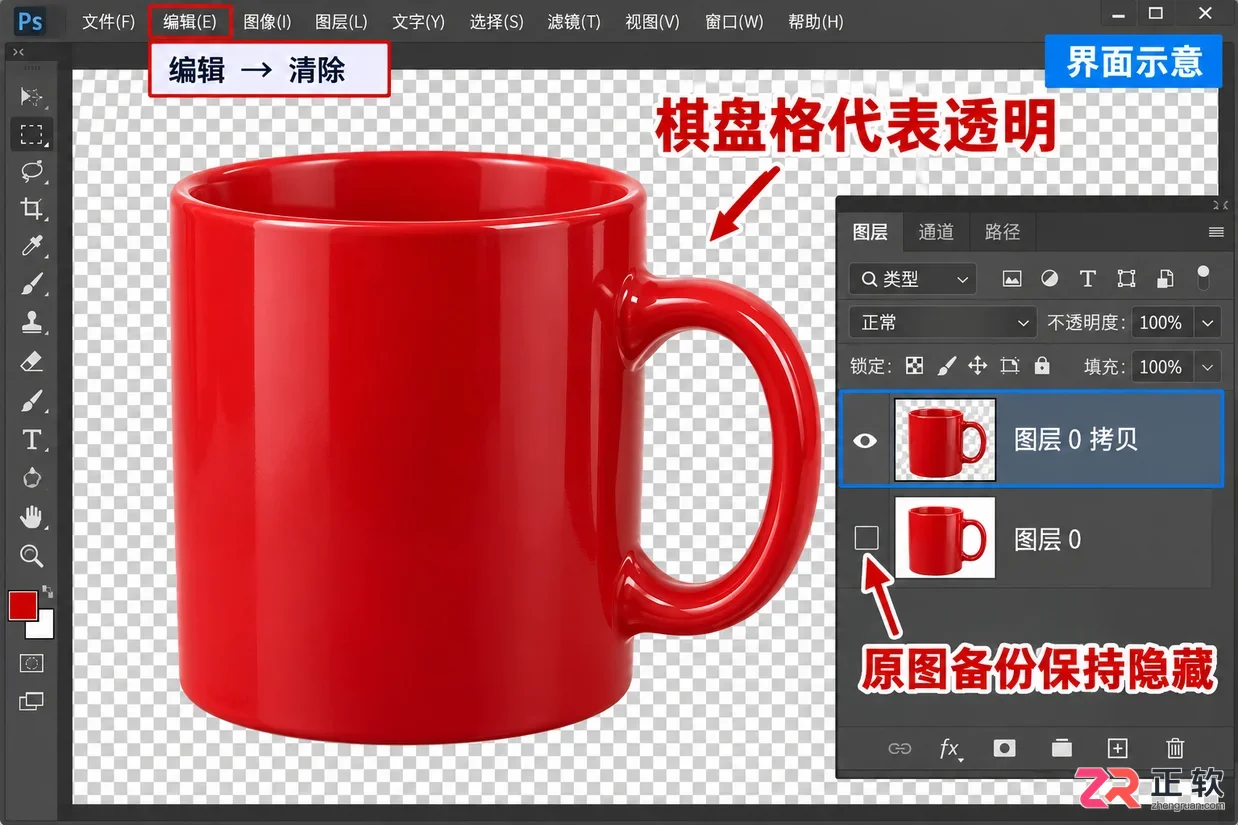Select the Hand tool
This screenshot has width=1238, height=825.
[32, 517]
